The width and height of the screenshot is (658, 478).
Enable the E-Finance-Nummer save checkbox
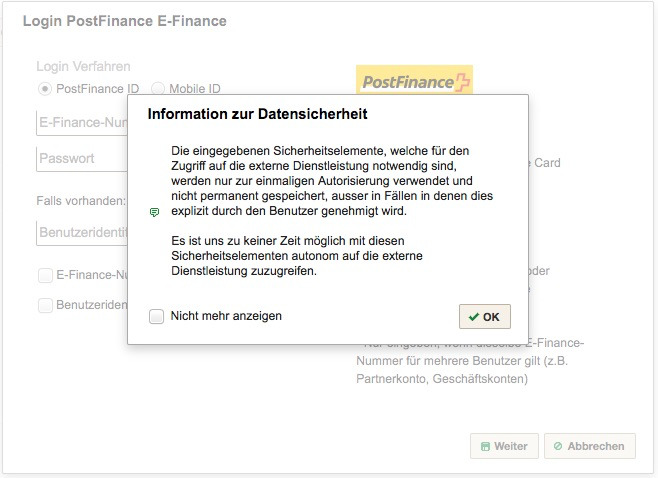pos(45,275)
